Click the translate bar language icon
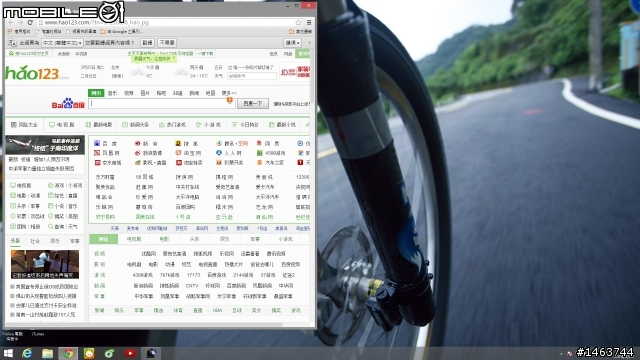640x360 pixels. (12, 42)
